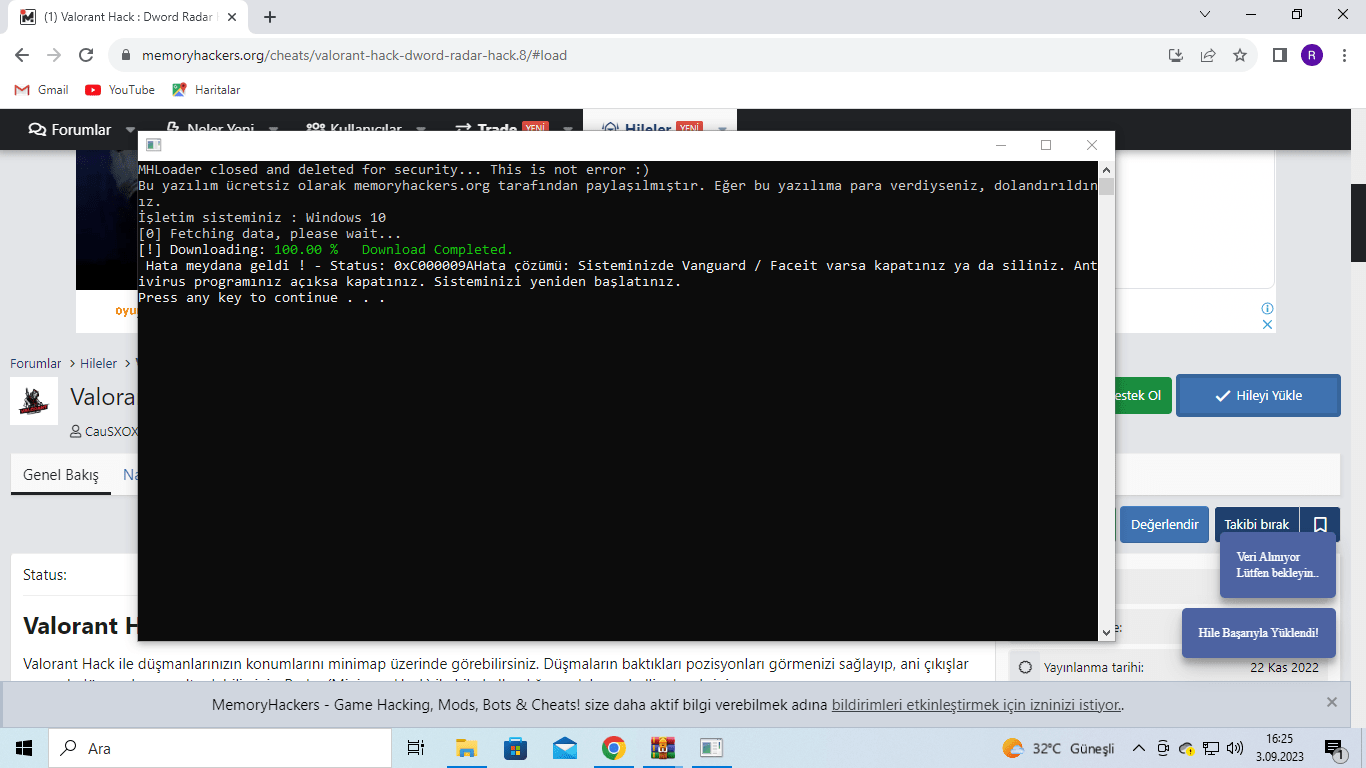Open the YouTube bookmark
The image size is (1366, 768).
tap(120, 90)
